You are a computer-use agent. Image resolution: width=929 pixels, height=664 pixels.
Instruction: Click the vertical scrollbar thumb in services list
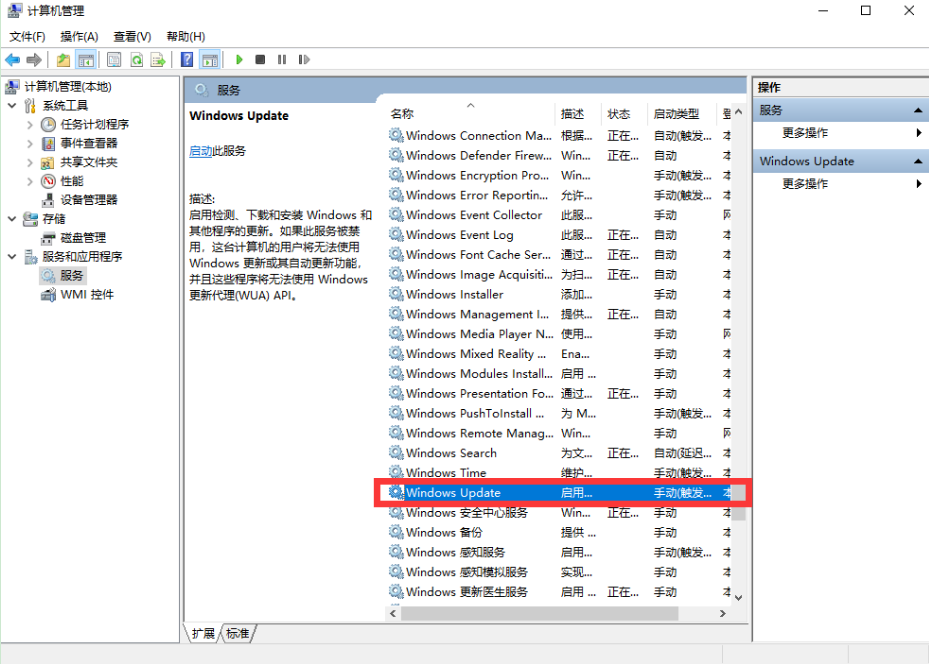tap(738, 503)
